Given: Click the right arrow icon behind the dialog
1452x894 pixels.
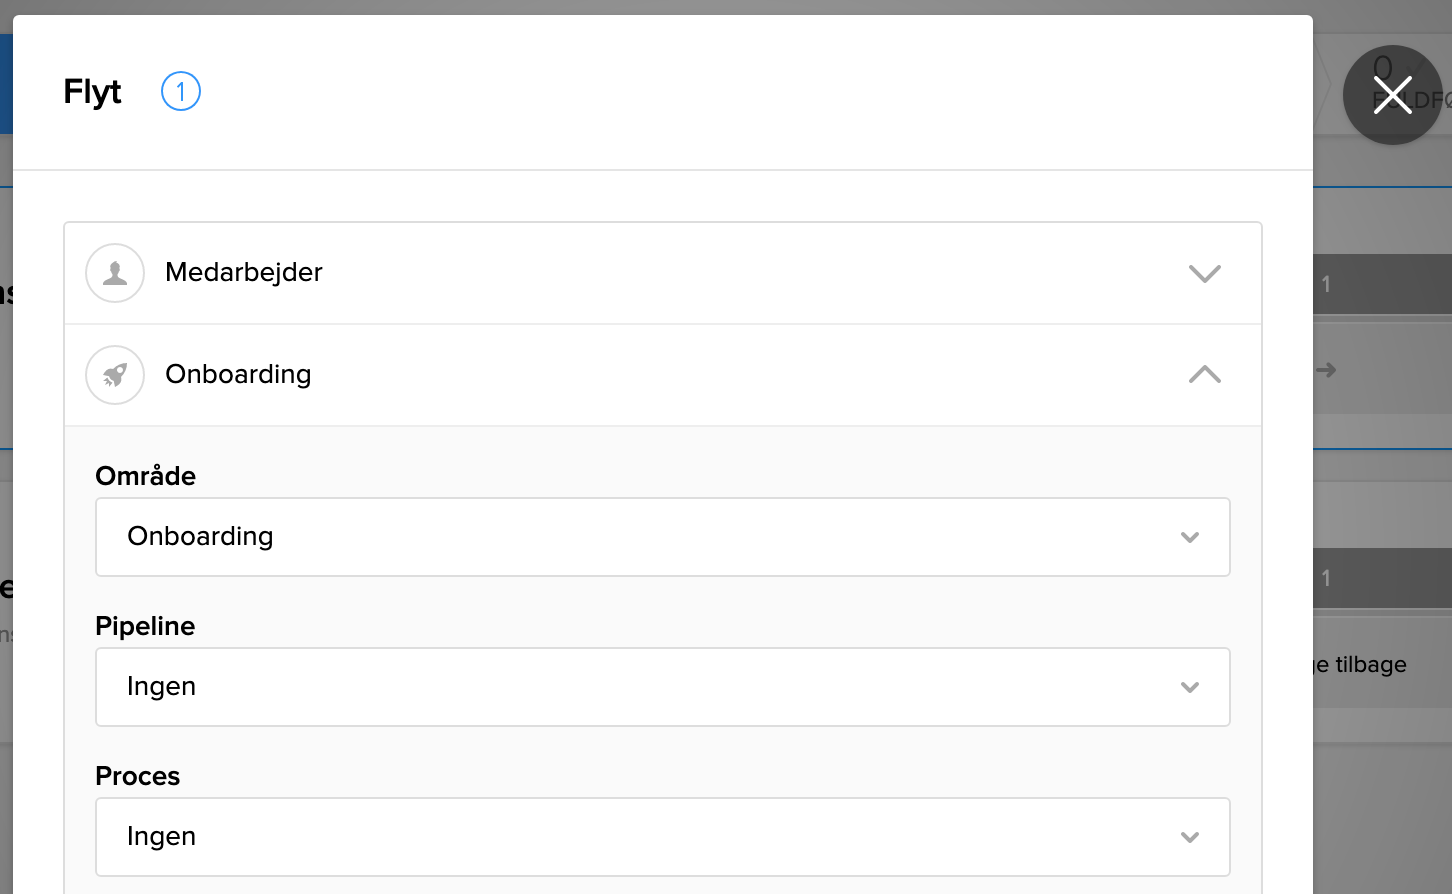Looking at the screenshot, I should [1327, 371].
